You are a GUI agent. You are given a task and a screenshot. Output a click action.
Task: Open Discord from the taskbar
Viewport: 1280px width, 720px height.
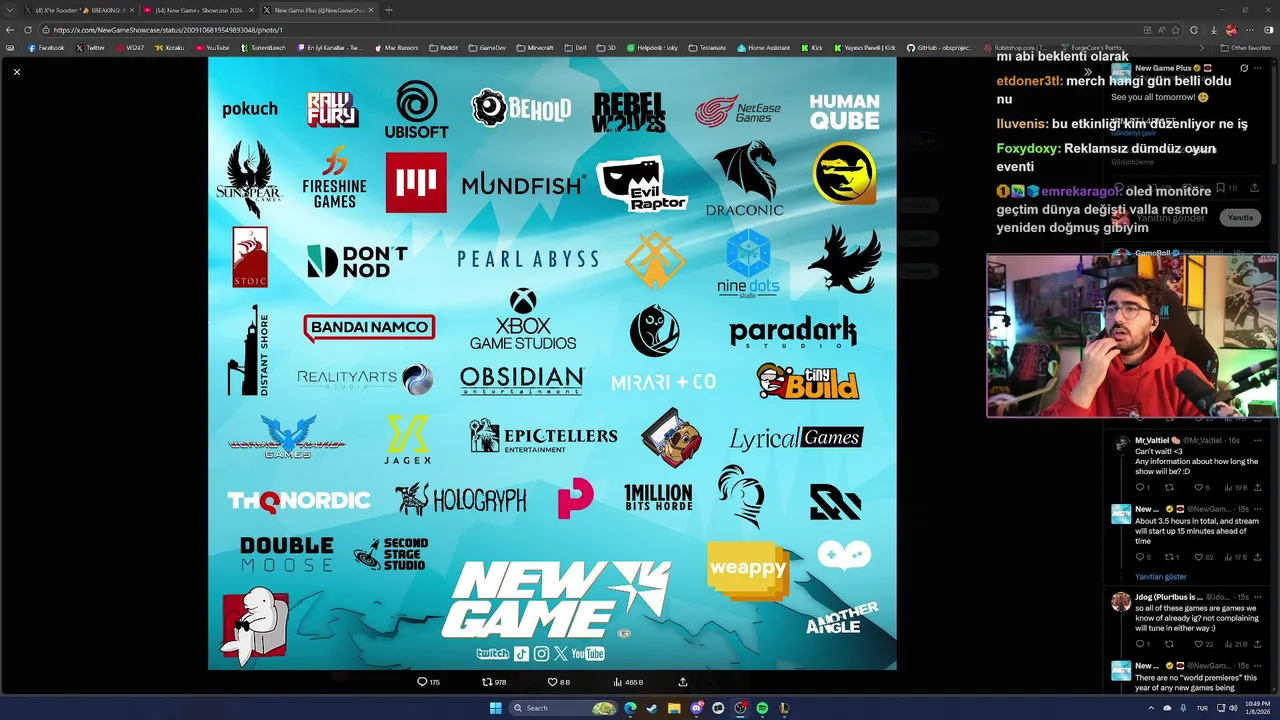click(696, 708)
